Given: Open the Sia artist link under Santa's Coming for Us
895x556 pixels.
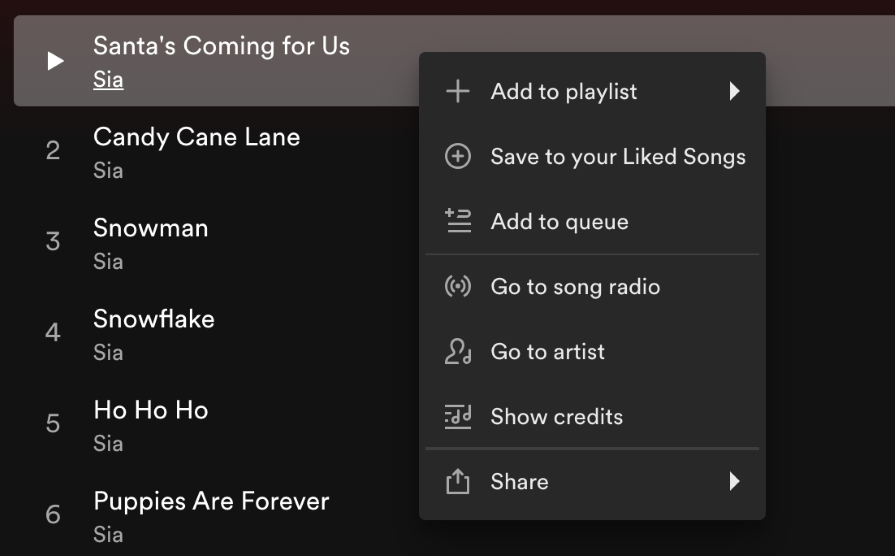Looking at the screenshot, I should tap(108, 80).
